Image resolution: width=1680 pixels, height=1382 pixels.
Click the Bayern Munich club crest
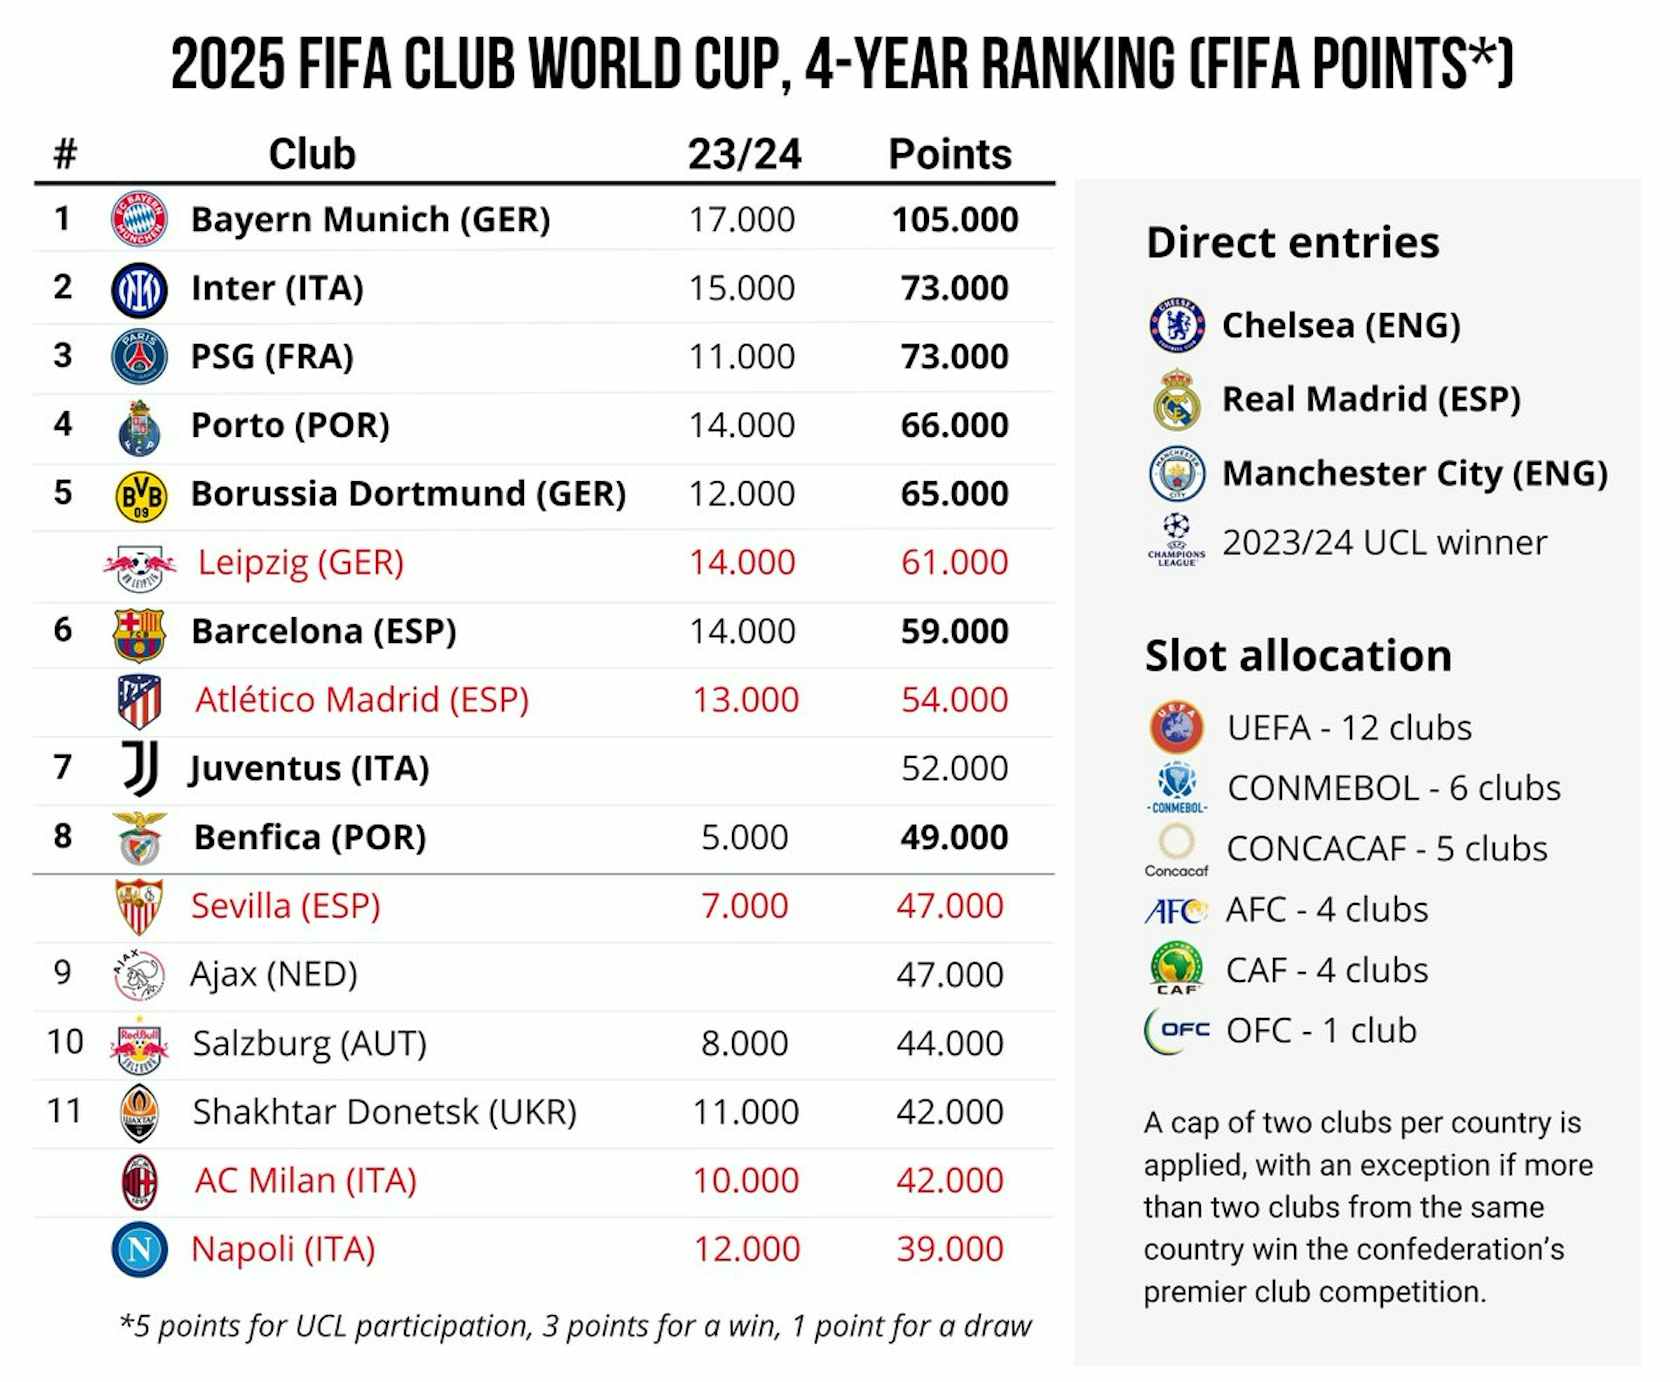click(139, 219)
